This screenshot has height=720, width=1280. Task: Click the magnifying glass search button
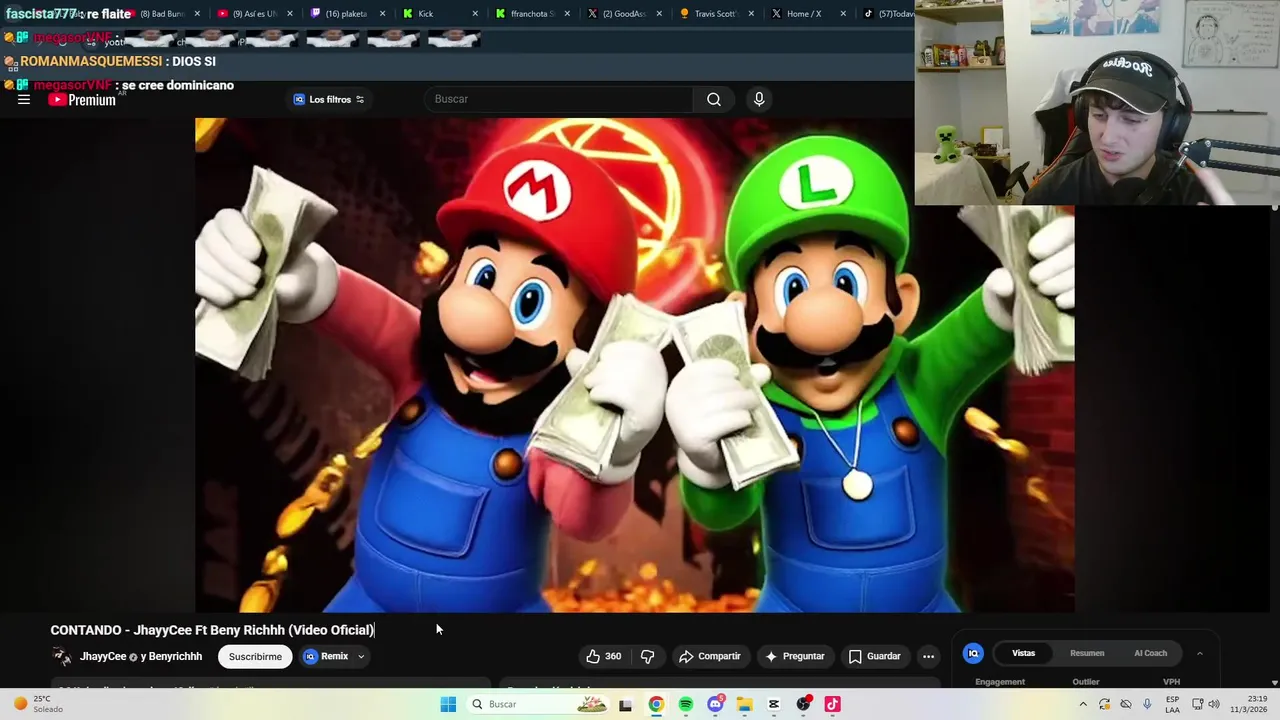[x=714, y=99]
